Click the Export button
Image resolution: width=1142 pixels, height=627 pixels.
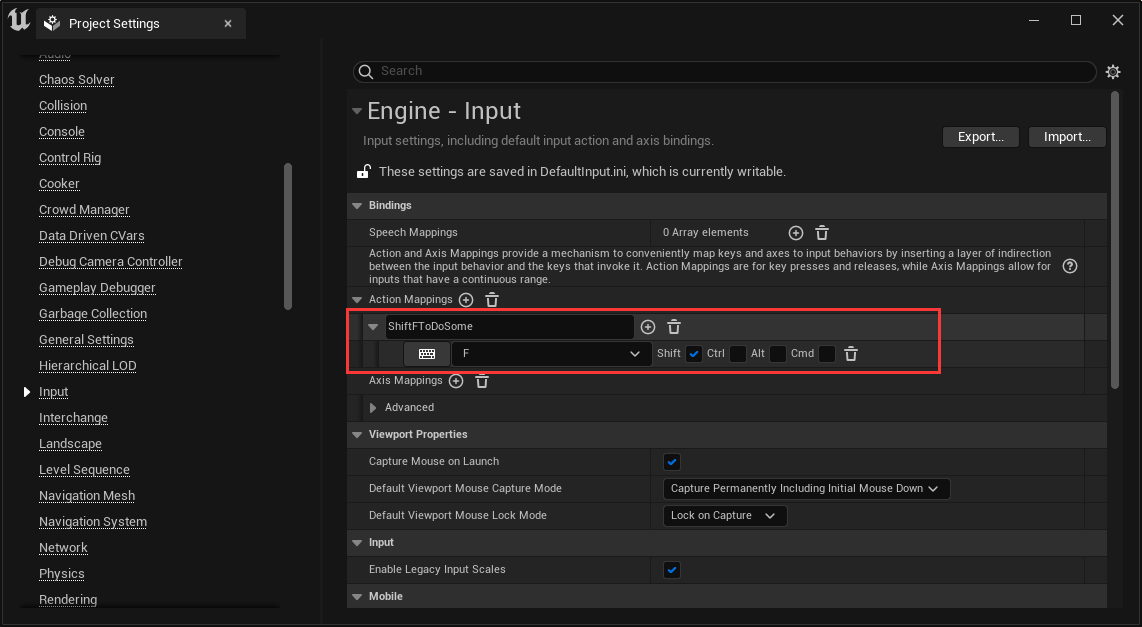980,137
